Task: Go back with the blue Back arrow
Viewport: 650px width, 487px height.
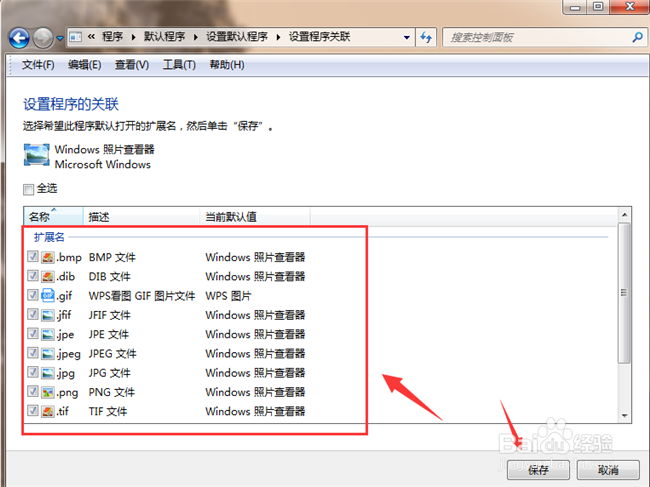Action: pos(19,38)
